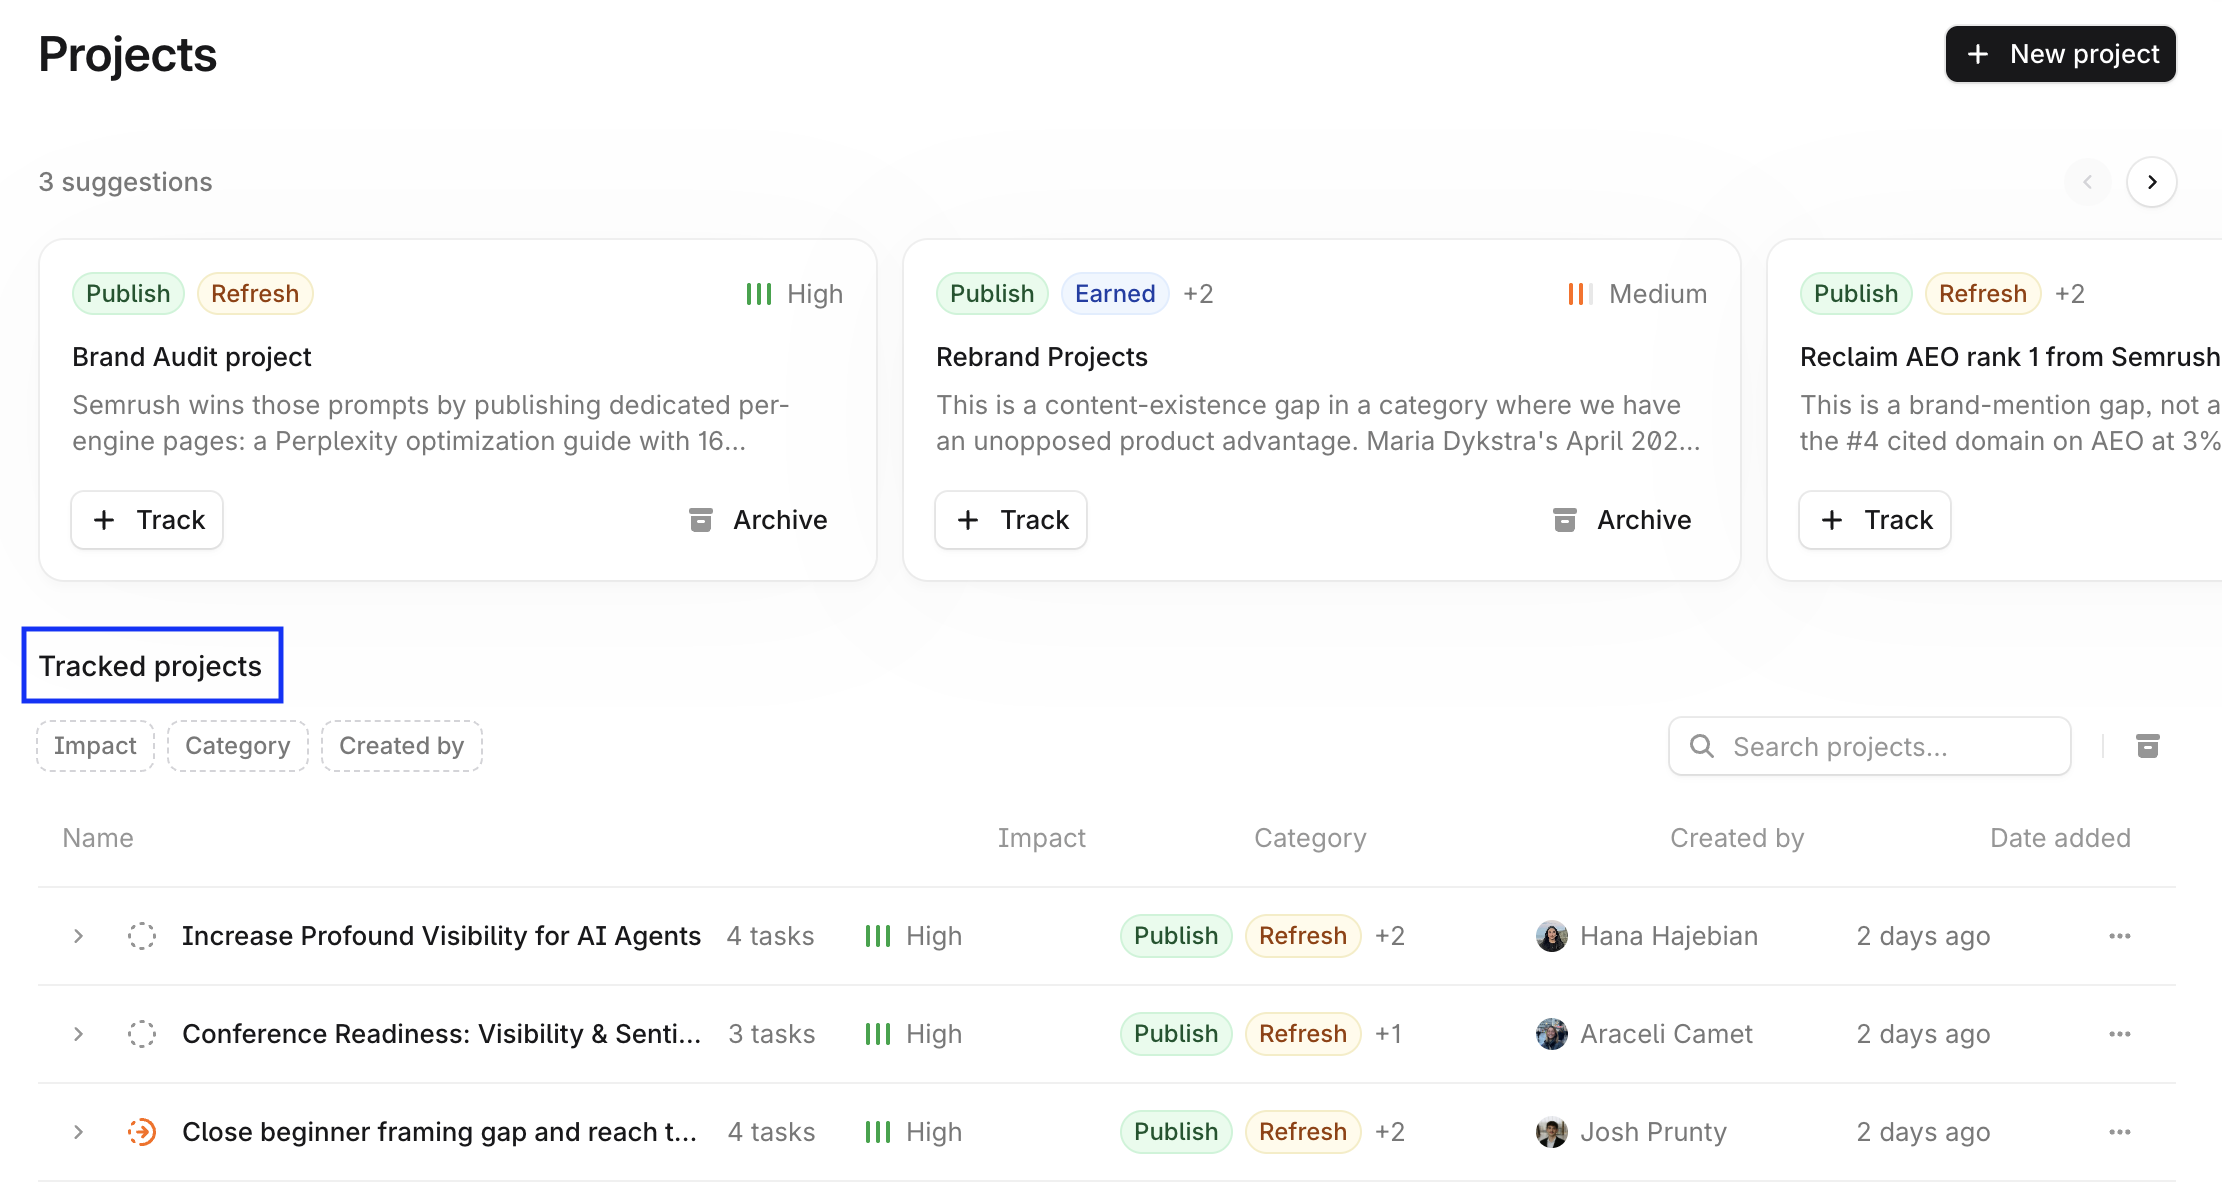Sort by the Impact column header
This screenshot has height=1198, width=2222.
click(1041, 838)
